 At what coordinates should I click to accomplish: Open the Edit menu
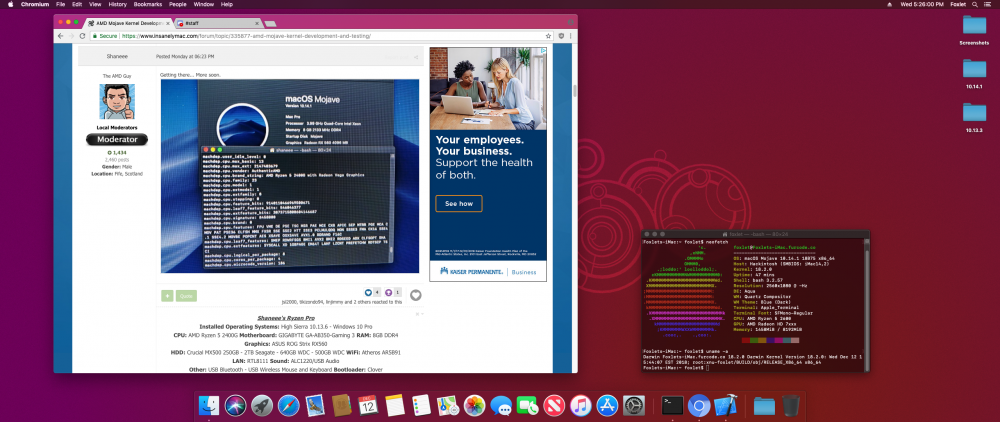pos(77,4)
